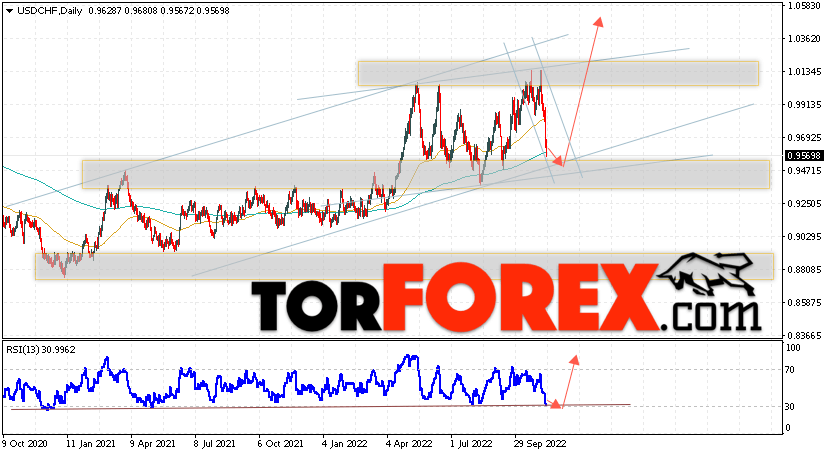Click price axis value 1.05830
This screenshot has width=828, height=455.
(x=804, y=6)
